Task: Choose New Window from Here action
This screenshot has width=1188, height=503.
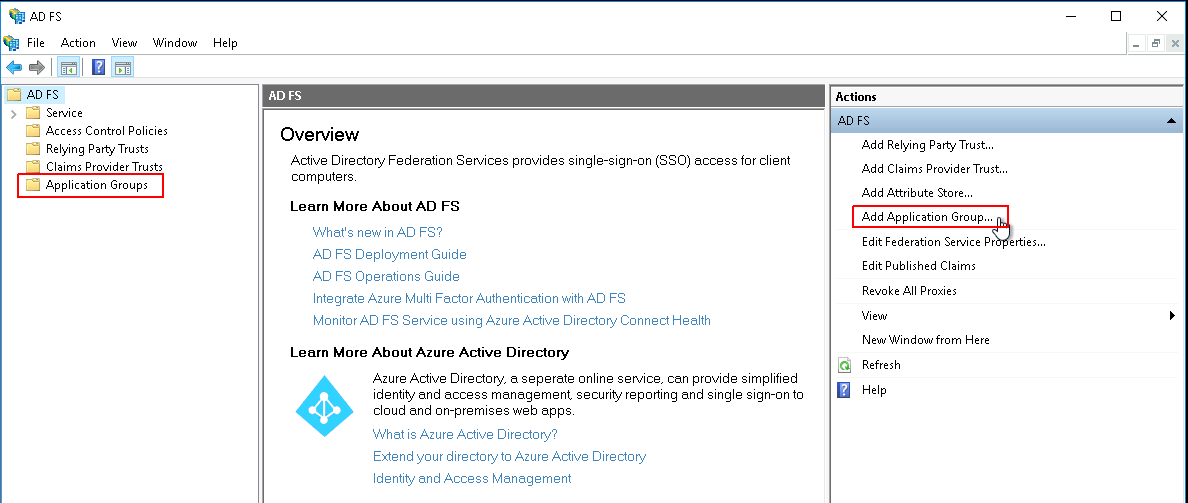Action: coord(926,340)
